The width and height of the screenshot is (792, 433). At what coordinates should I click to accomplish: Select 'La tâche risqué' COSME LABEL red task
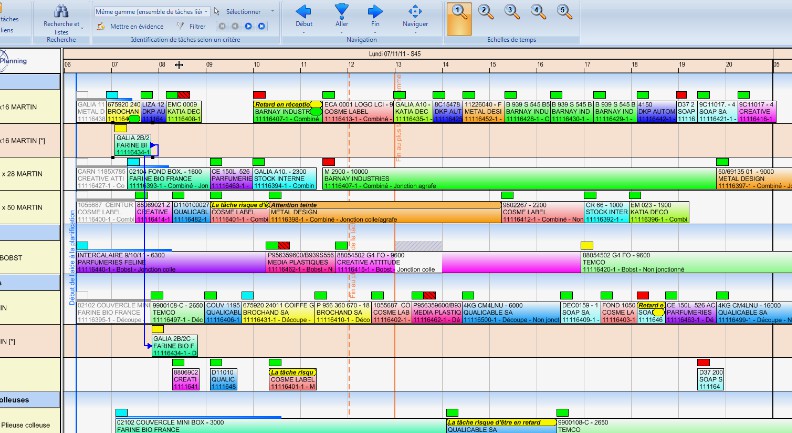(293, 379)
